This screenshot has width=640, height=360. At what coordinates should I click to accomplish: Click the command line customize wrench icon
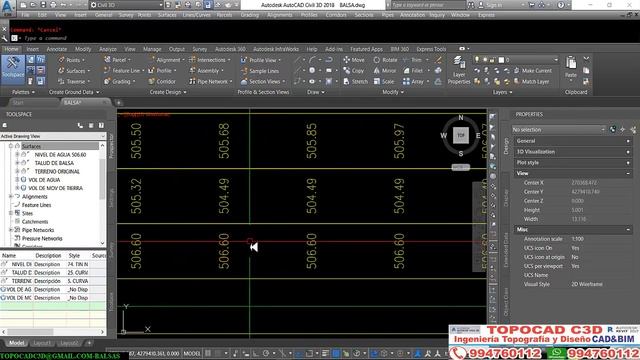click(4, 38)
